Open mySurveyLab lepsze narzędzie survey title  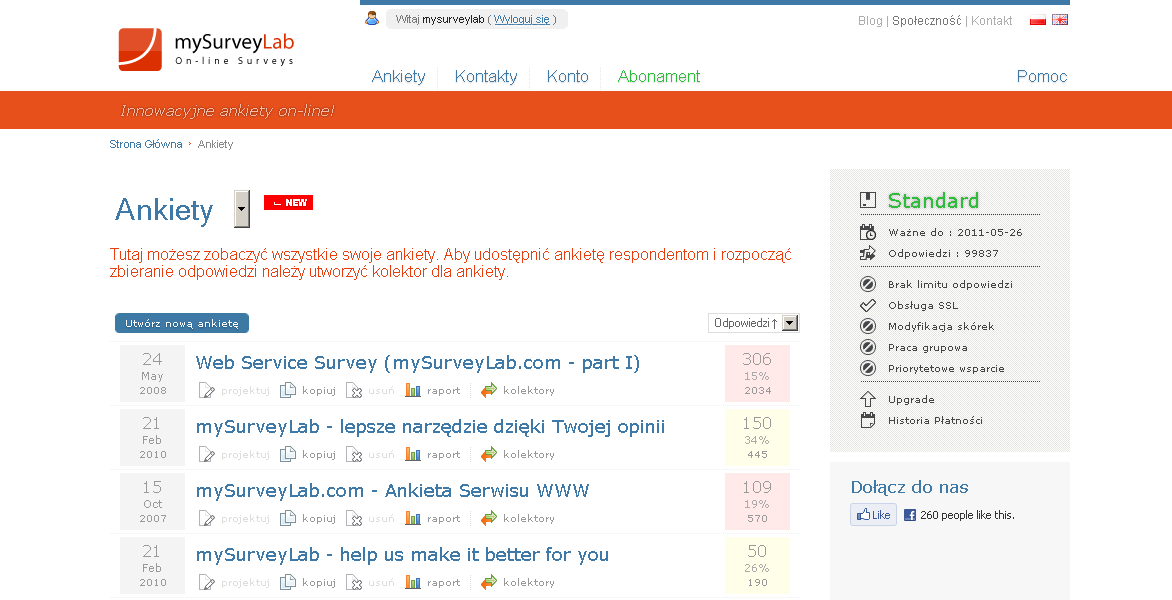[x=431, y=427]
